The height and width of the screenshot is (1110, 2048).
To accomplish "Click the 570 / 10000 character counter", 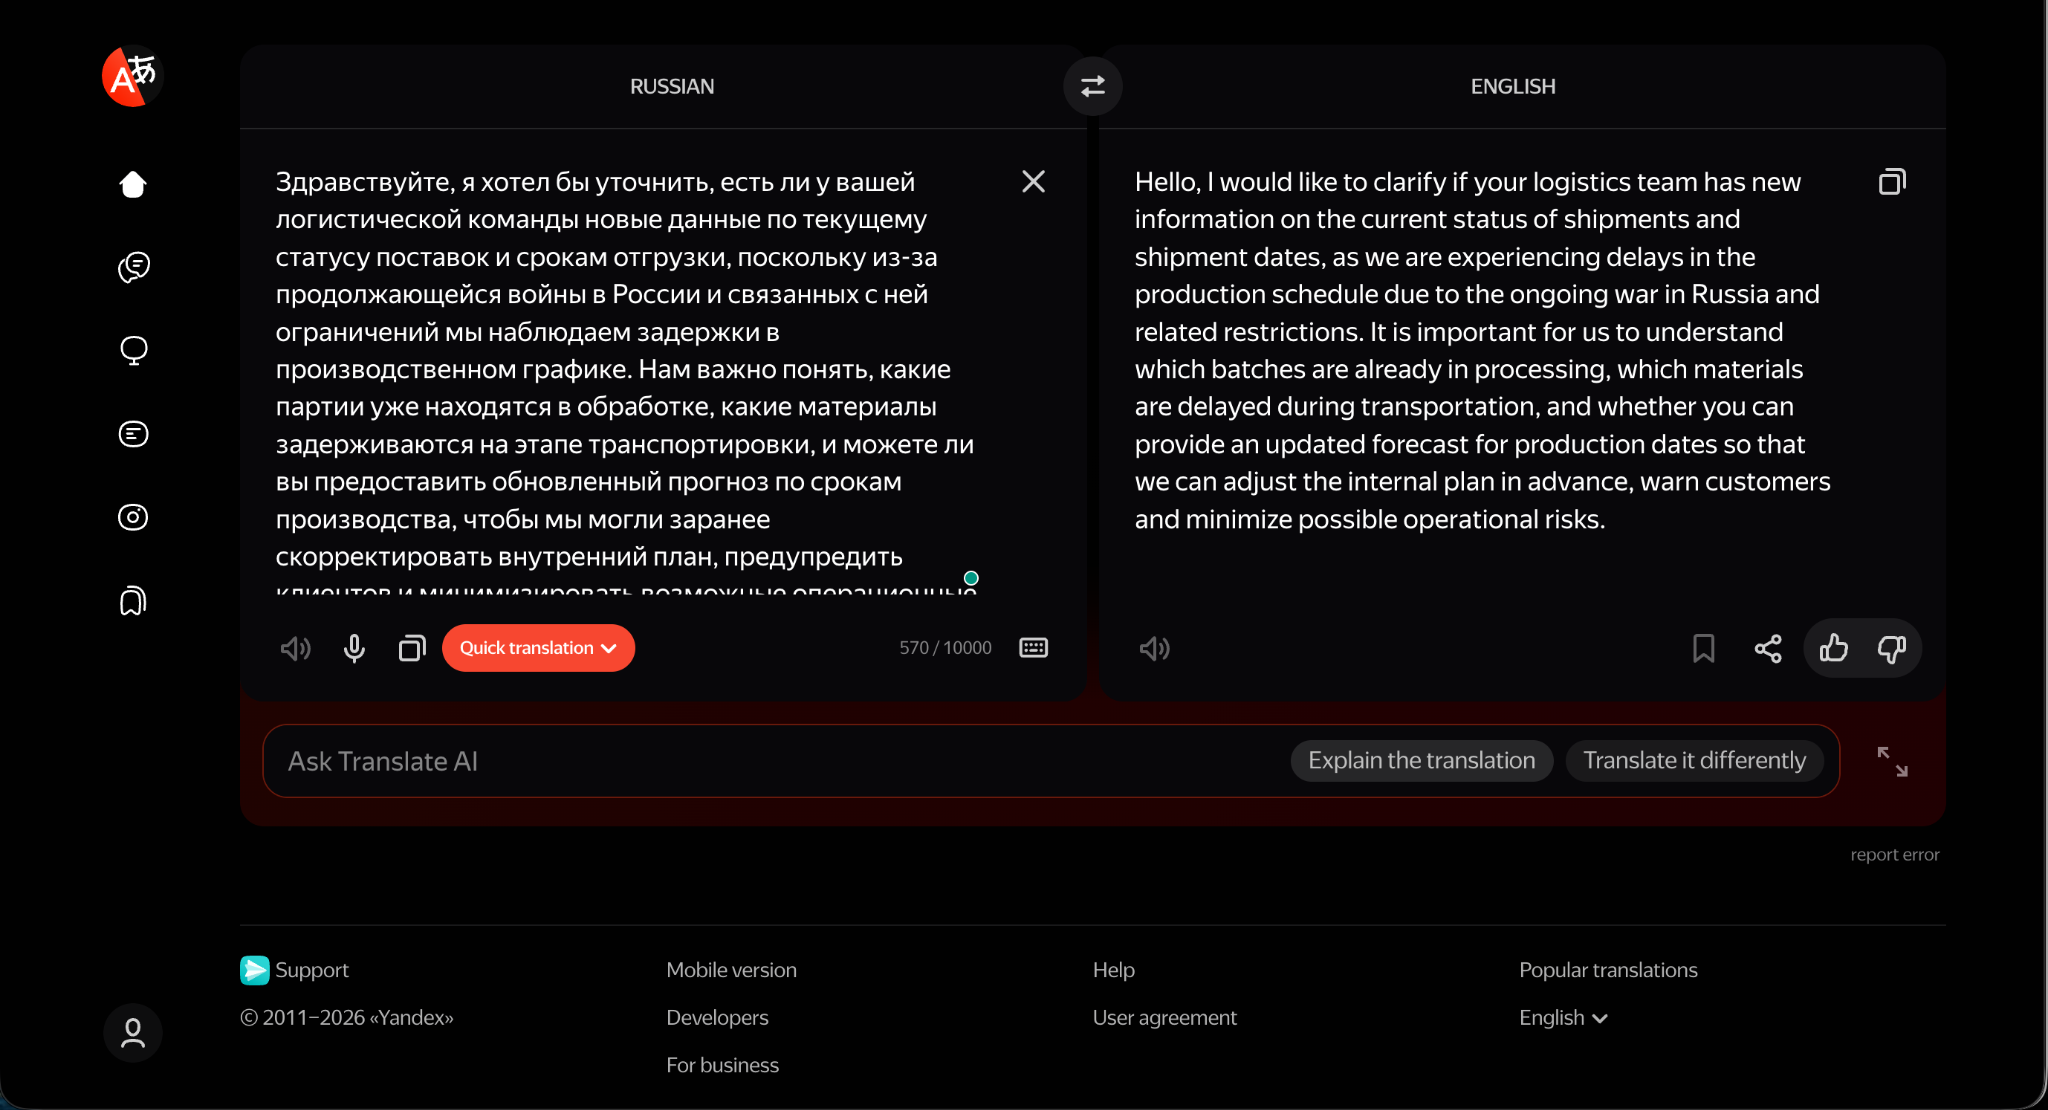I will pyautogui.click(x=945, y=648).
